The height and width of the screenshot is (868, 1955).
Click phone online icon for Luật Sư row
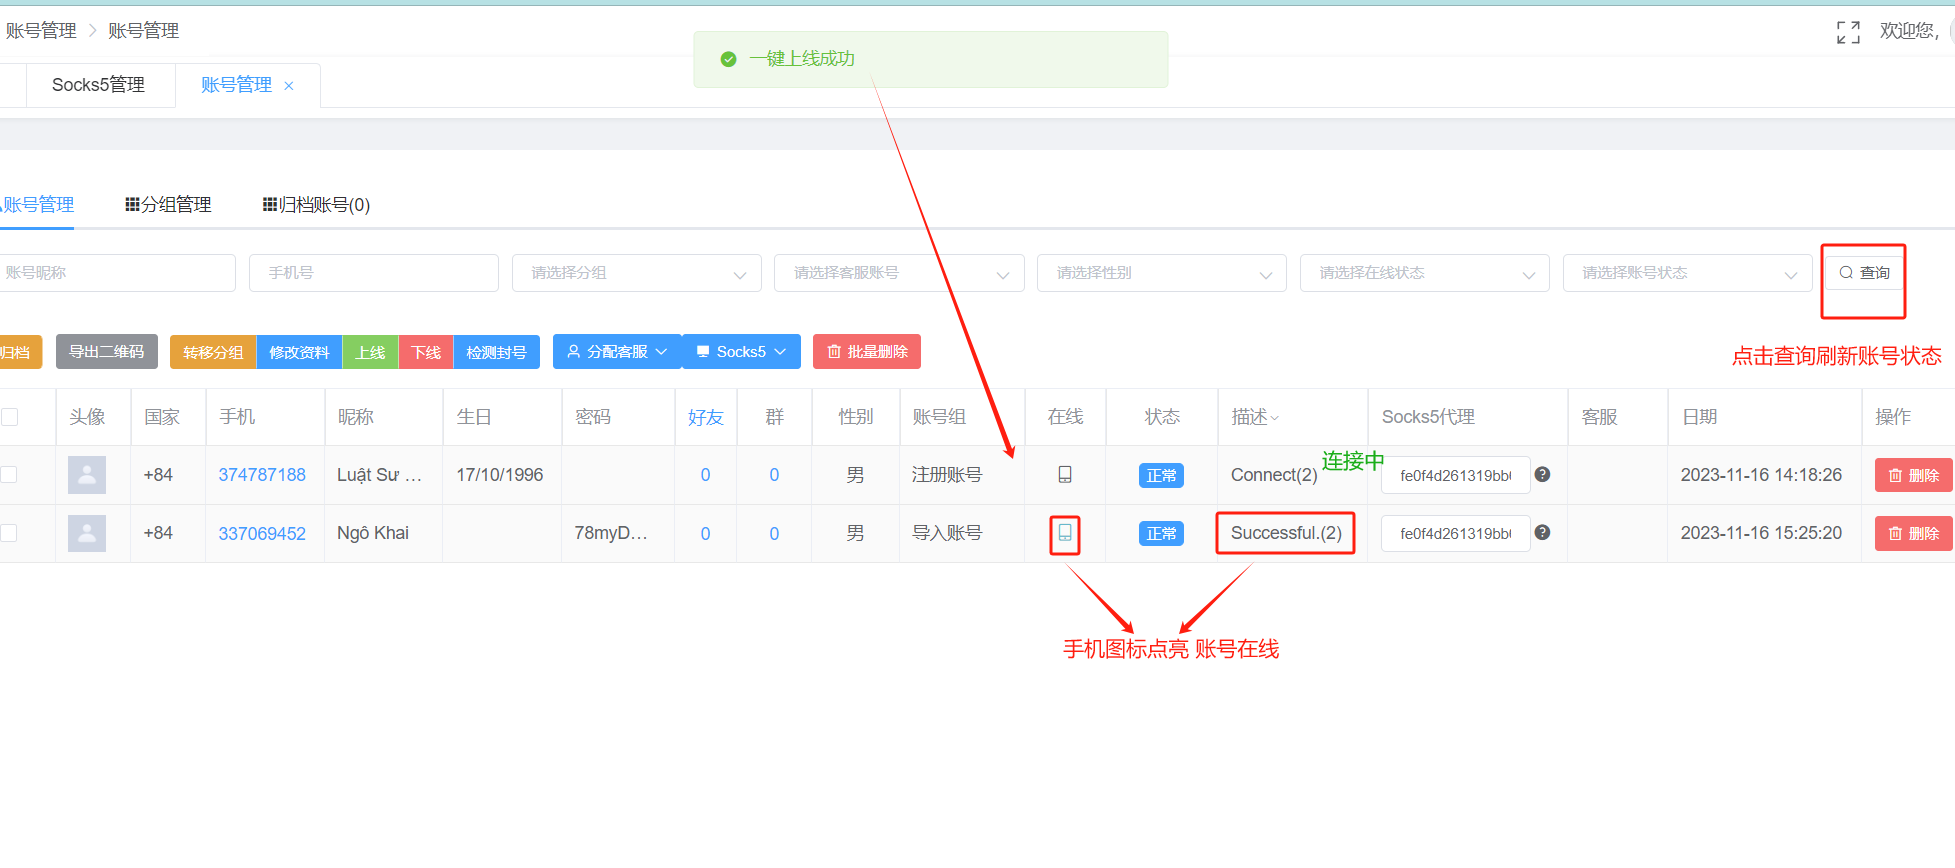1065,475
